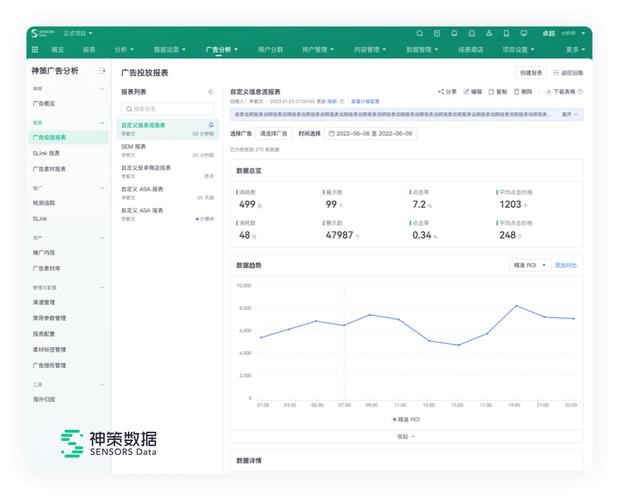619x500 pixels.
Task: Click the chart data point at 19:00
Action: 516,306
